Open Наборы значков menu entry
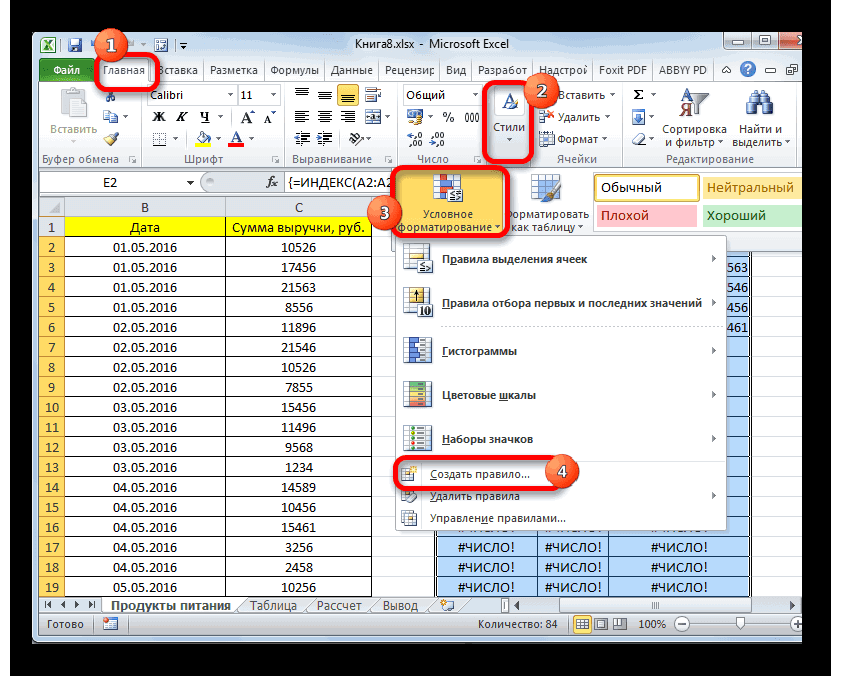The height and width of the screenshot is (676, 859). (x=561, y=439)
